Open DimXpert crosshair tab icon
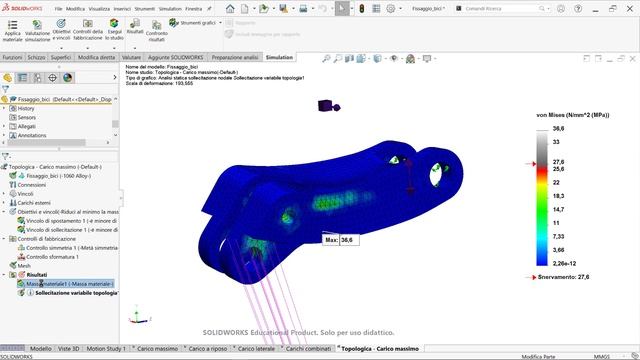Image resolution: width=640 pixels, height=360 pixels. click(x=53, y=78)
